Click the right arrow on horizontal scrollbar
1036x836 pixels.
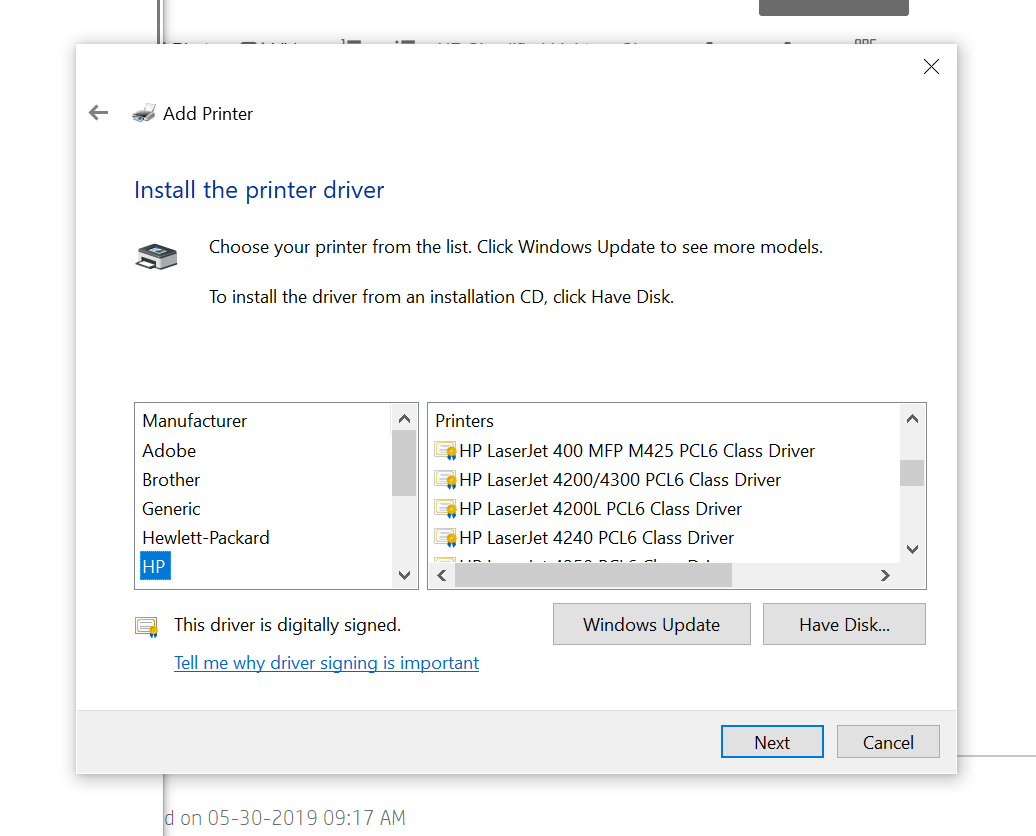885,575
